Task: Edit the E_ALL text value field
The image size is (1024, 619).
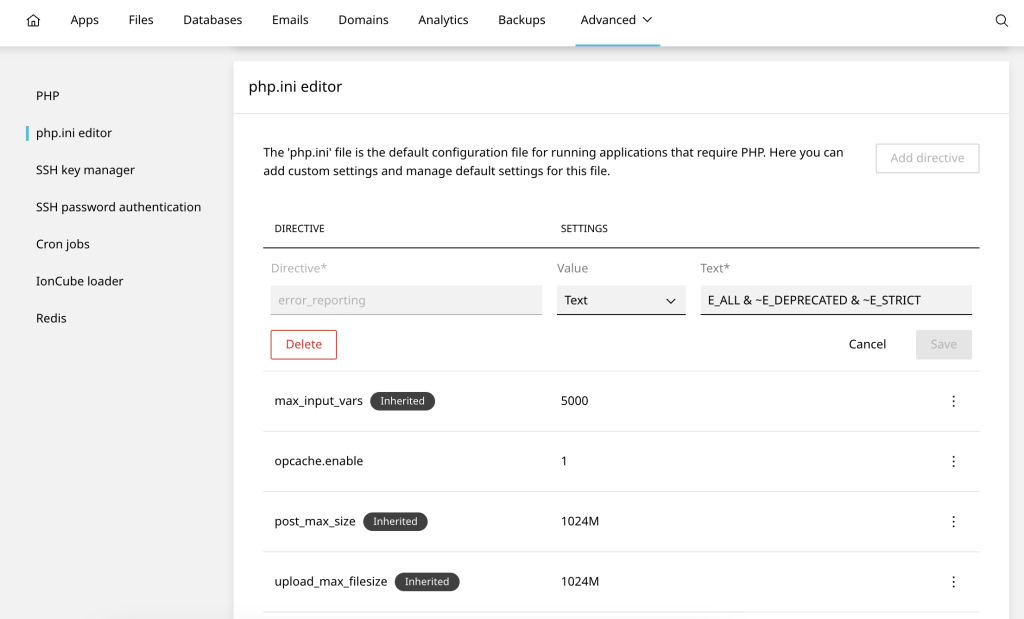Action: pos(836,300)
